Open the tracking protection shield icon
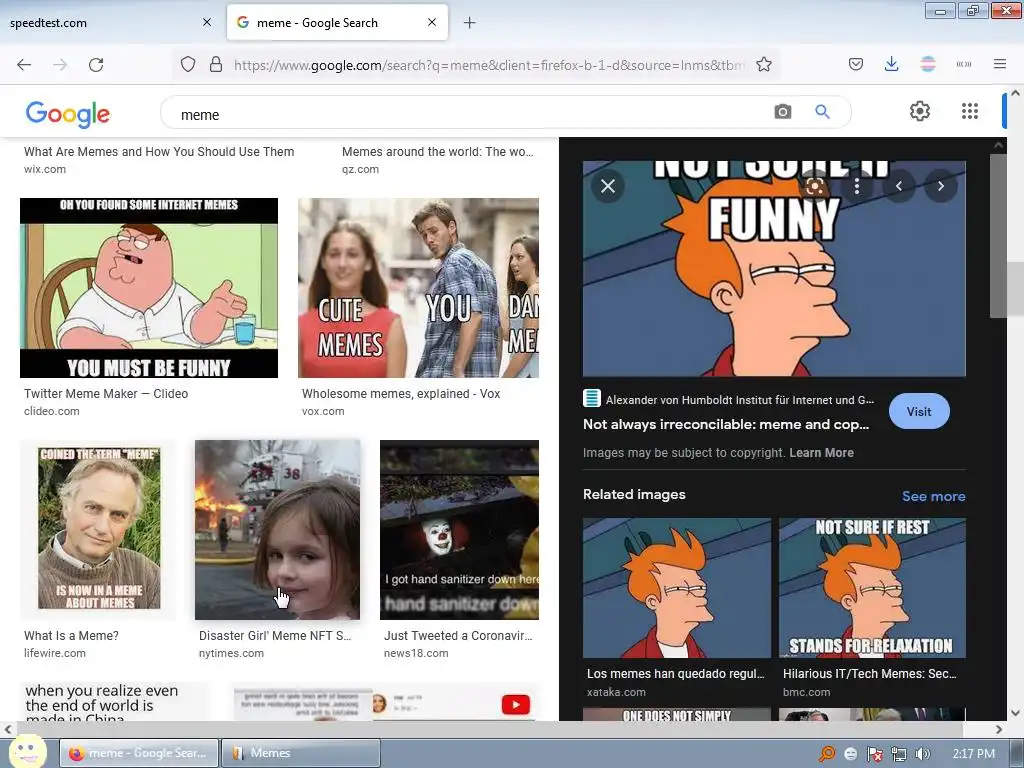 (x=188, y=65)
